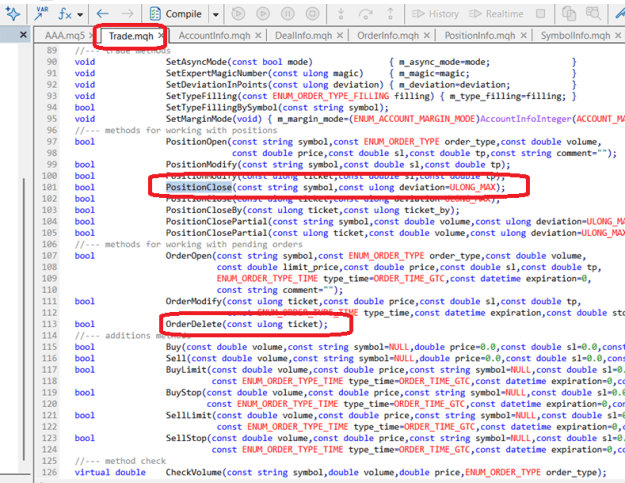The image size is (625, 483).
Task: Close the OrderInfo.mqh tab
Action: 426,35
